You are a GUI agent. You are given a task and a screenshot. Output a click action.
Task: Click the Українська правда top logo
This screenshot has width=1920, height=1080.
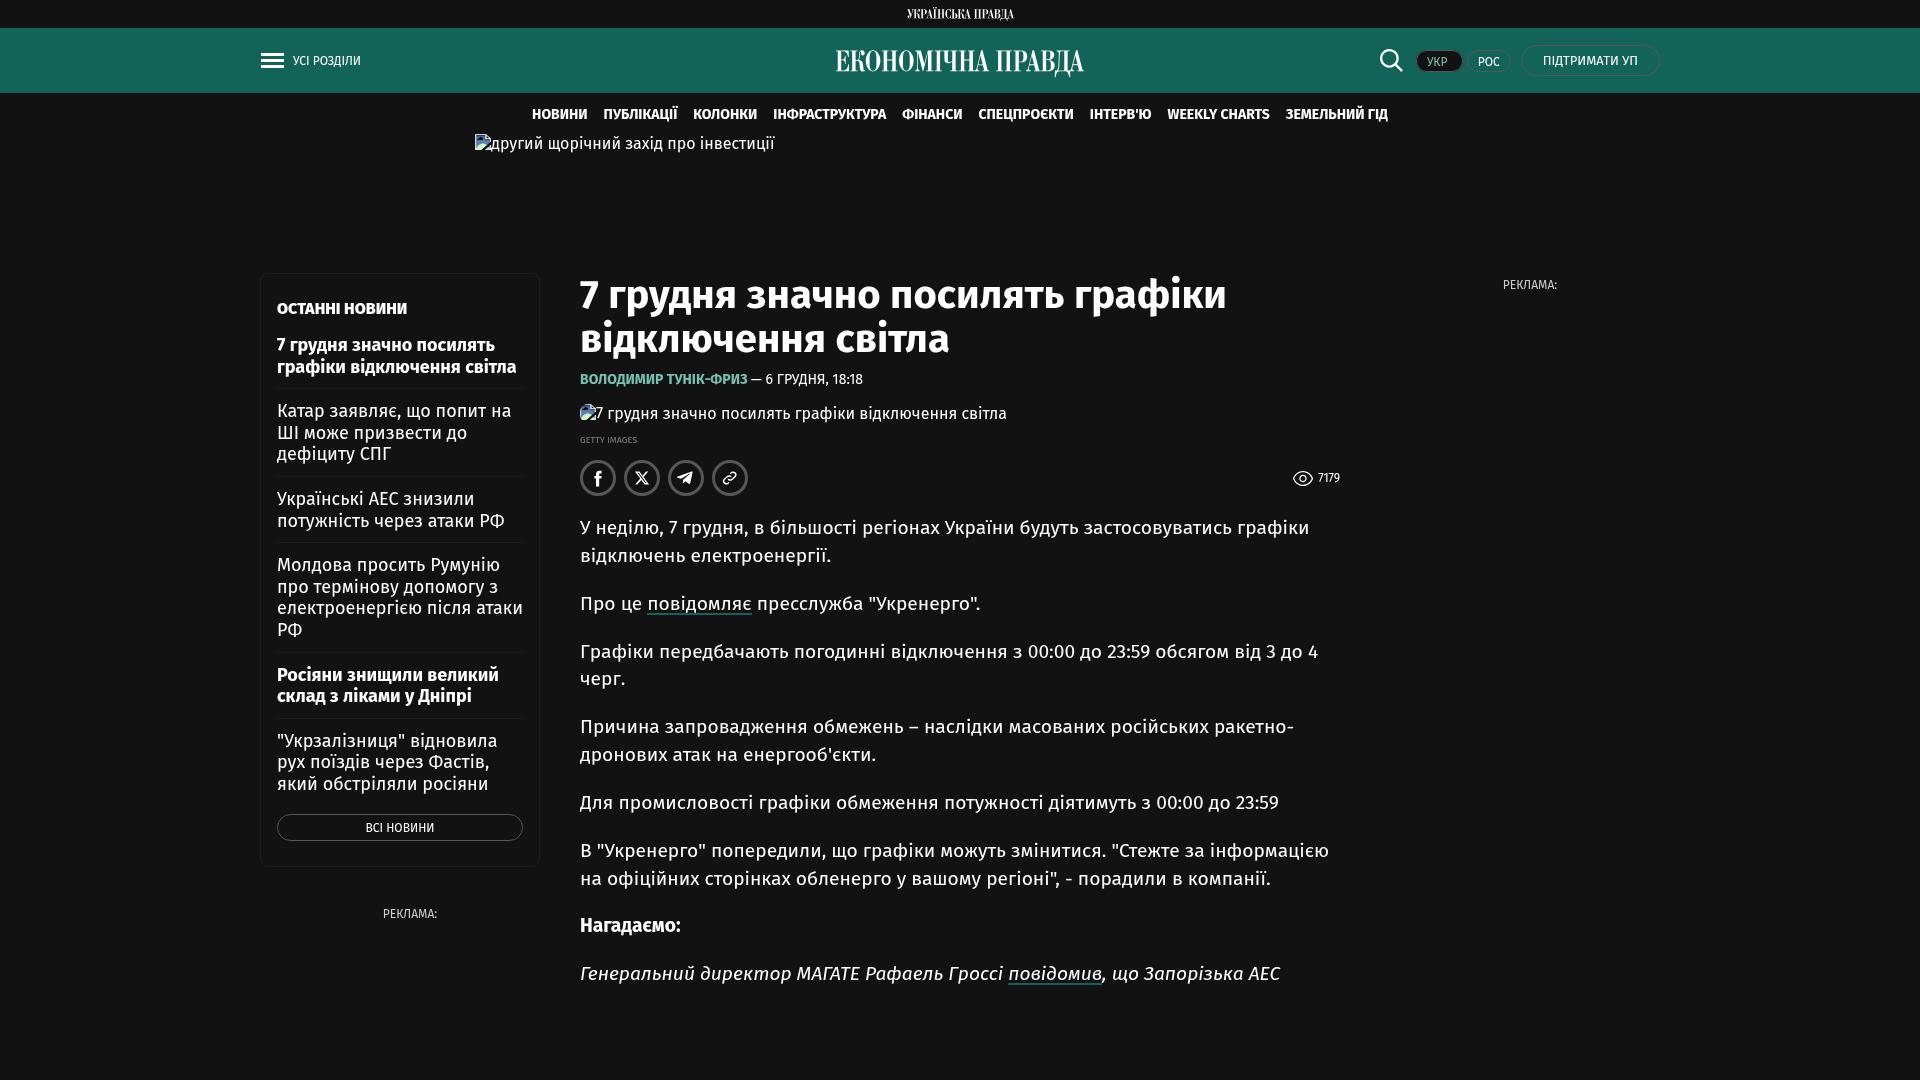click(x=959, y=14)
